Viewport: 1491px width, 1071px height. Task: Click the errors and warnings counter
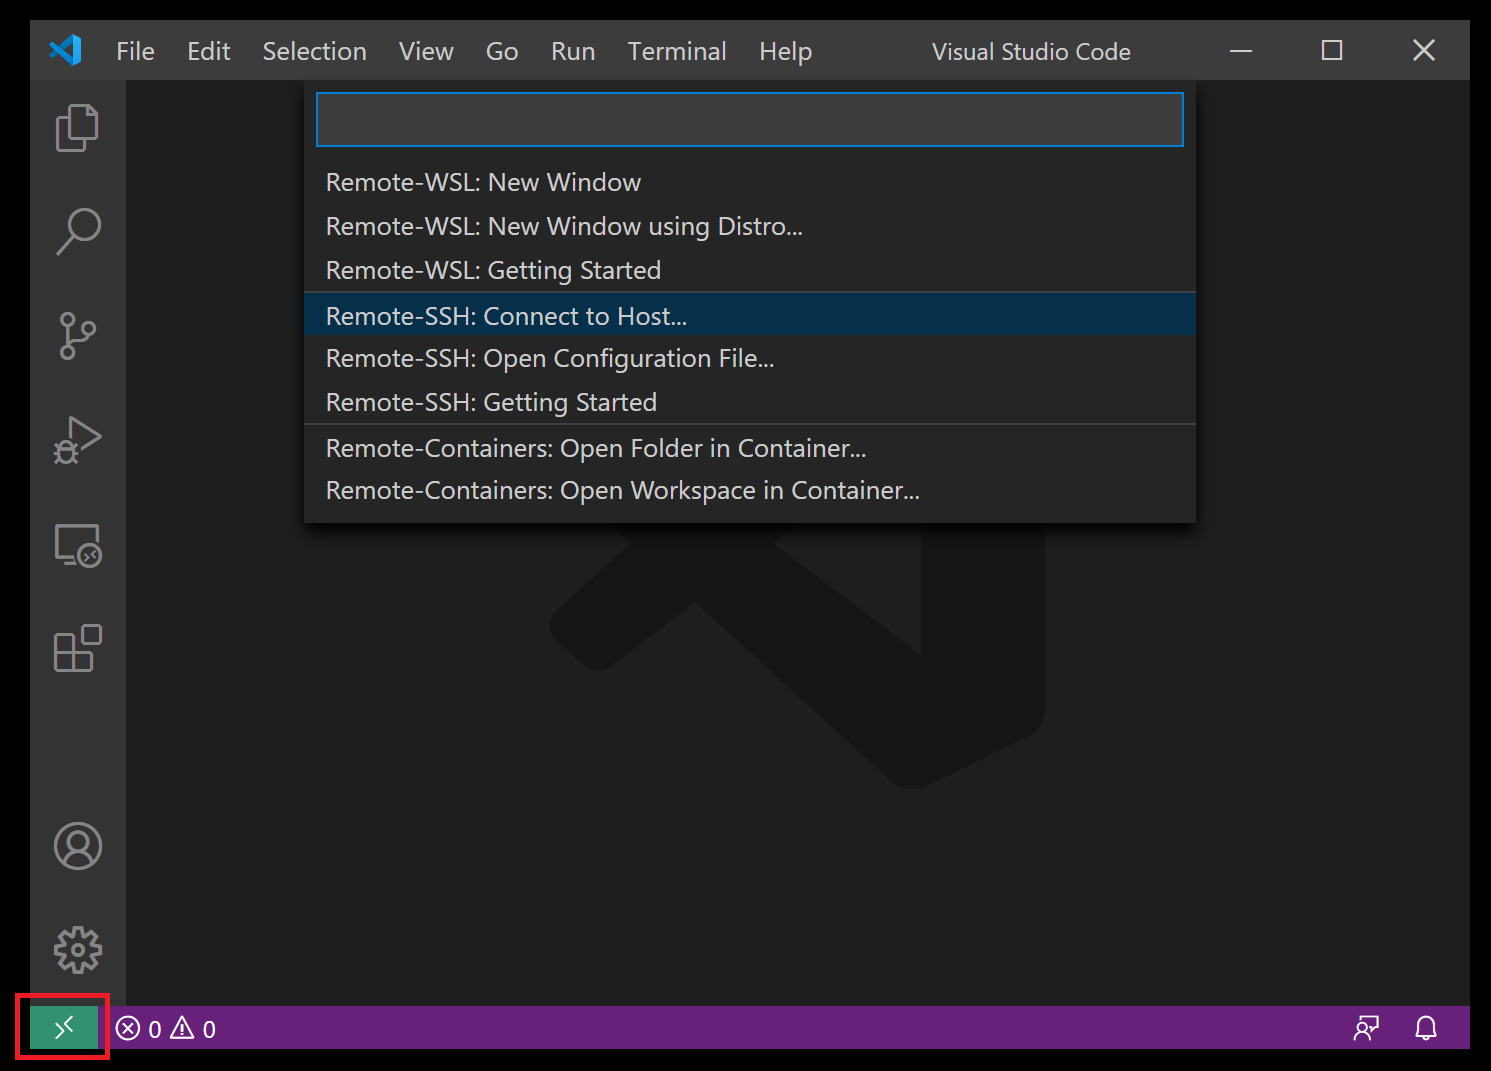pos(165,1028)
